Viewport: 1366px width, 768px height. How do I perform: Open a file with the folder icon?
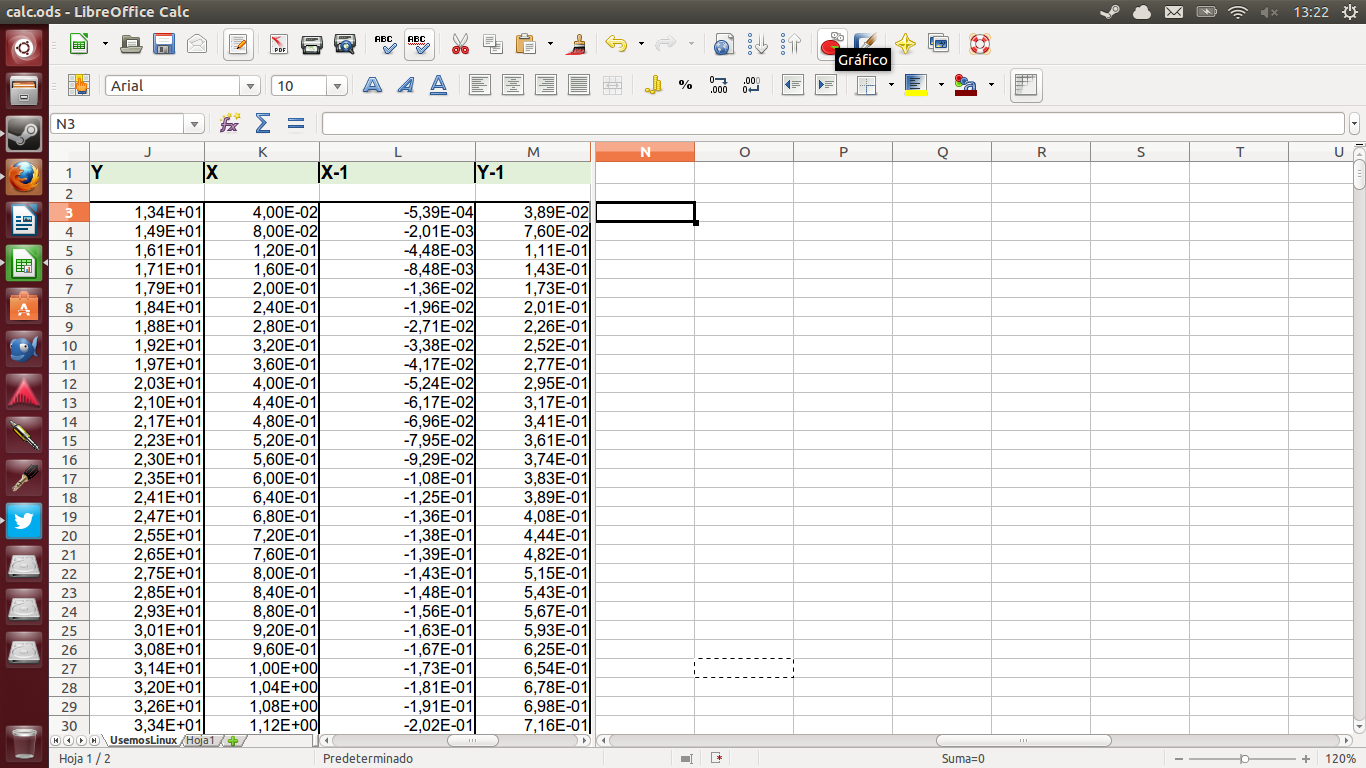(x=130, y=44)
